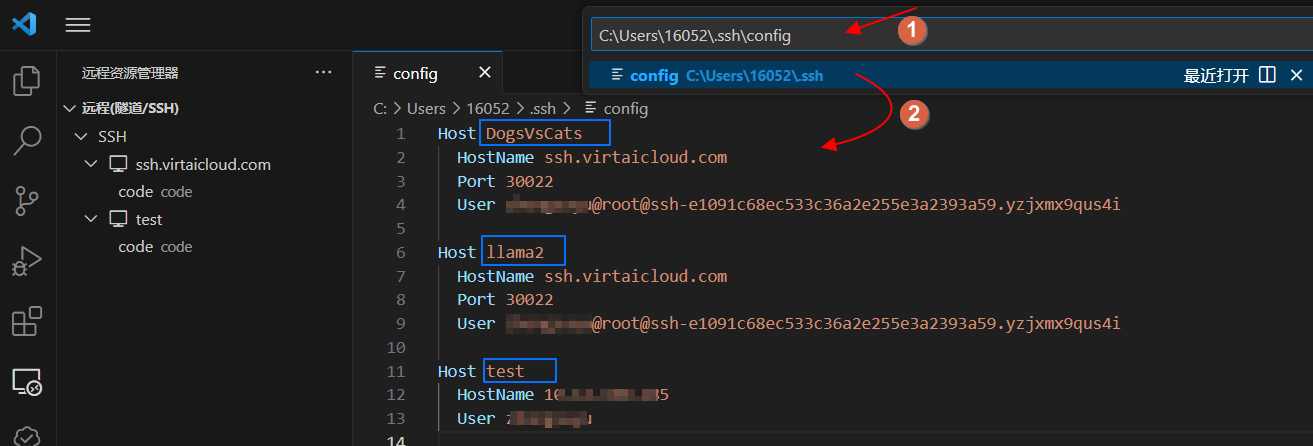Remove config from recently opened list

(x=1296, y=75)
